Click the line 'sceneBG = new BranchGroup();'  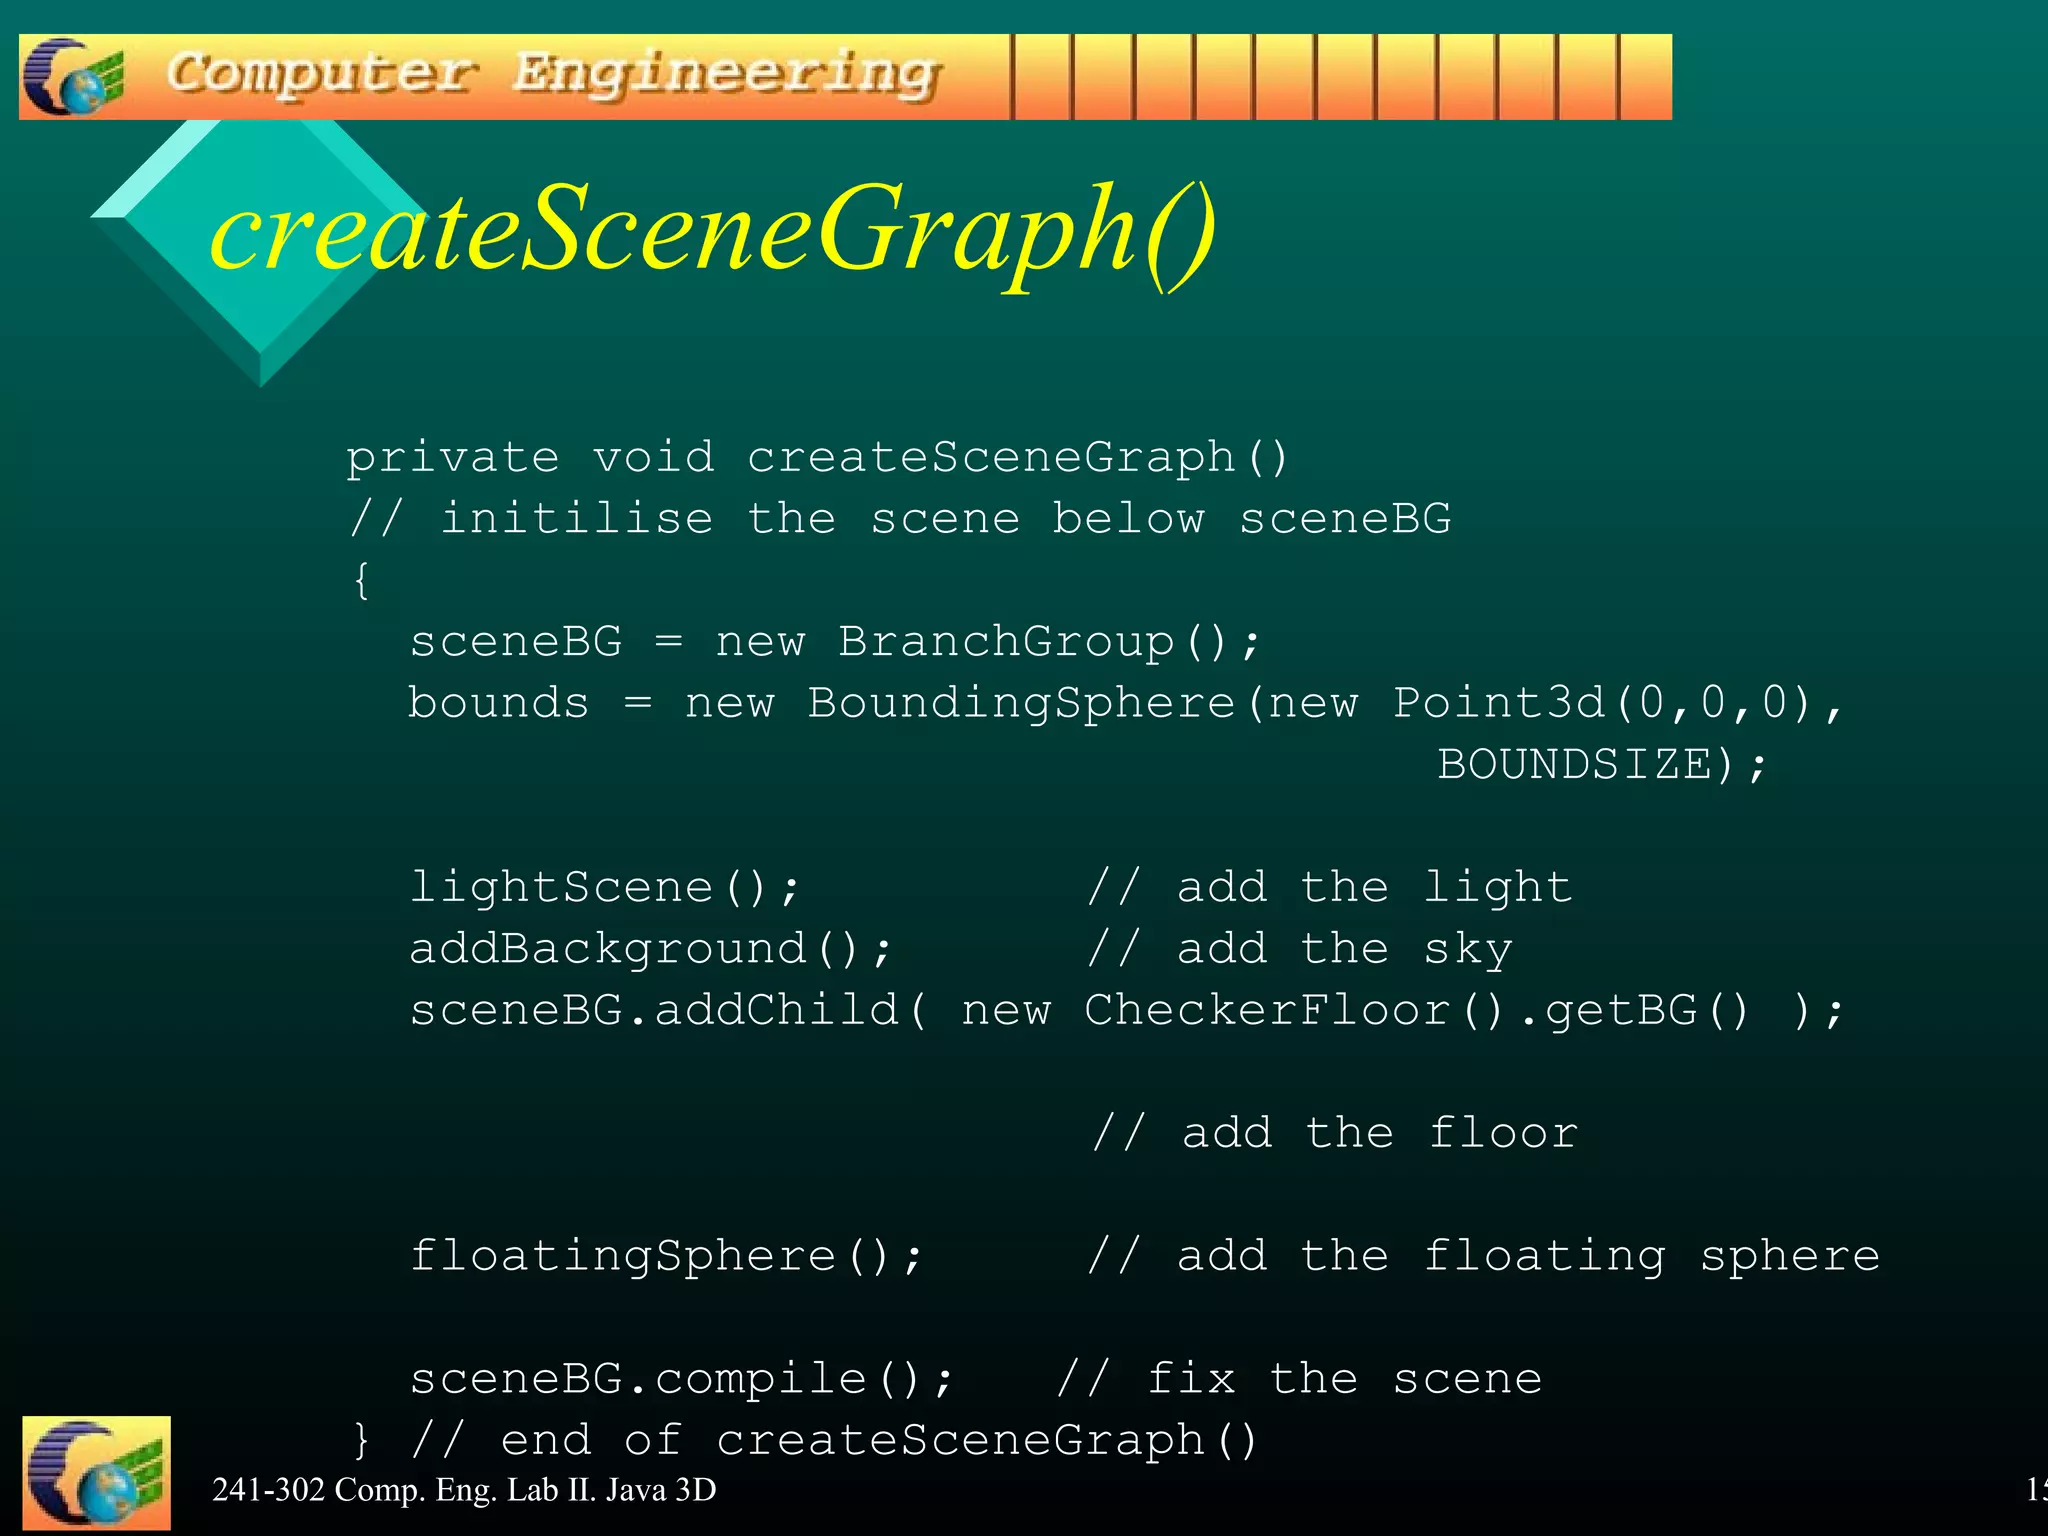pos(836,642)
